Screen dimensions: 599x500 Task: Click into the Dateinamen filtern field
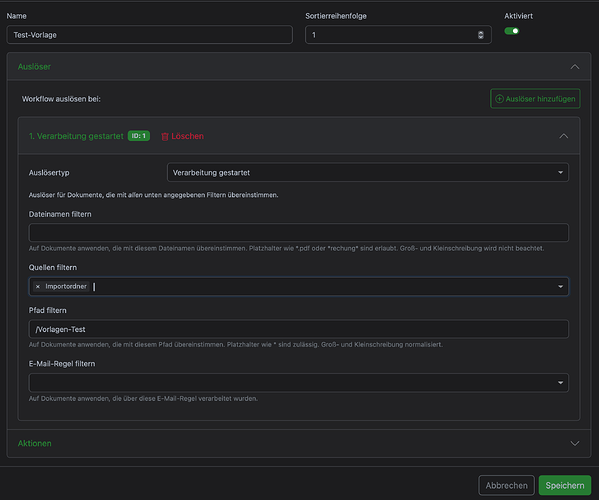(x=298, y=233)
